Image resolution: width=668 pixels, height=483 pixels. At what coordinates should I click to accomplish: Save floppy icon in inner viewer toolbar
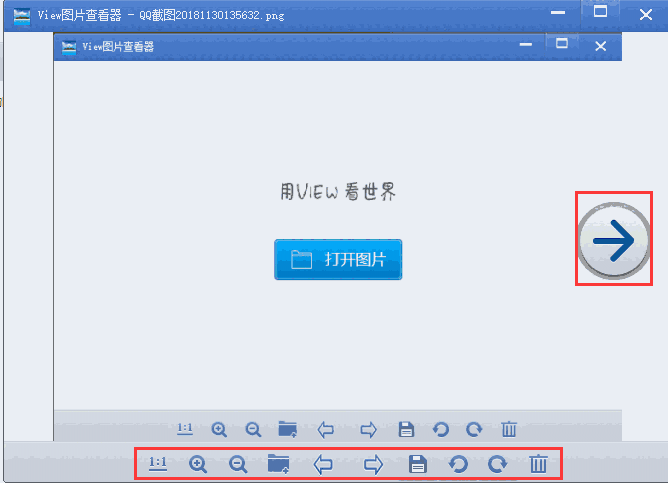(x=406, y=429)
